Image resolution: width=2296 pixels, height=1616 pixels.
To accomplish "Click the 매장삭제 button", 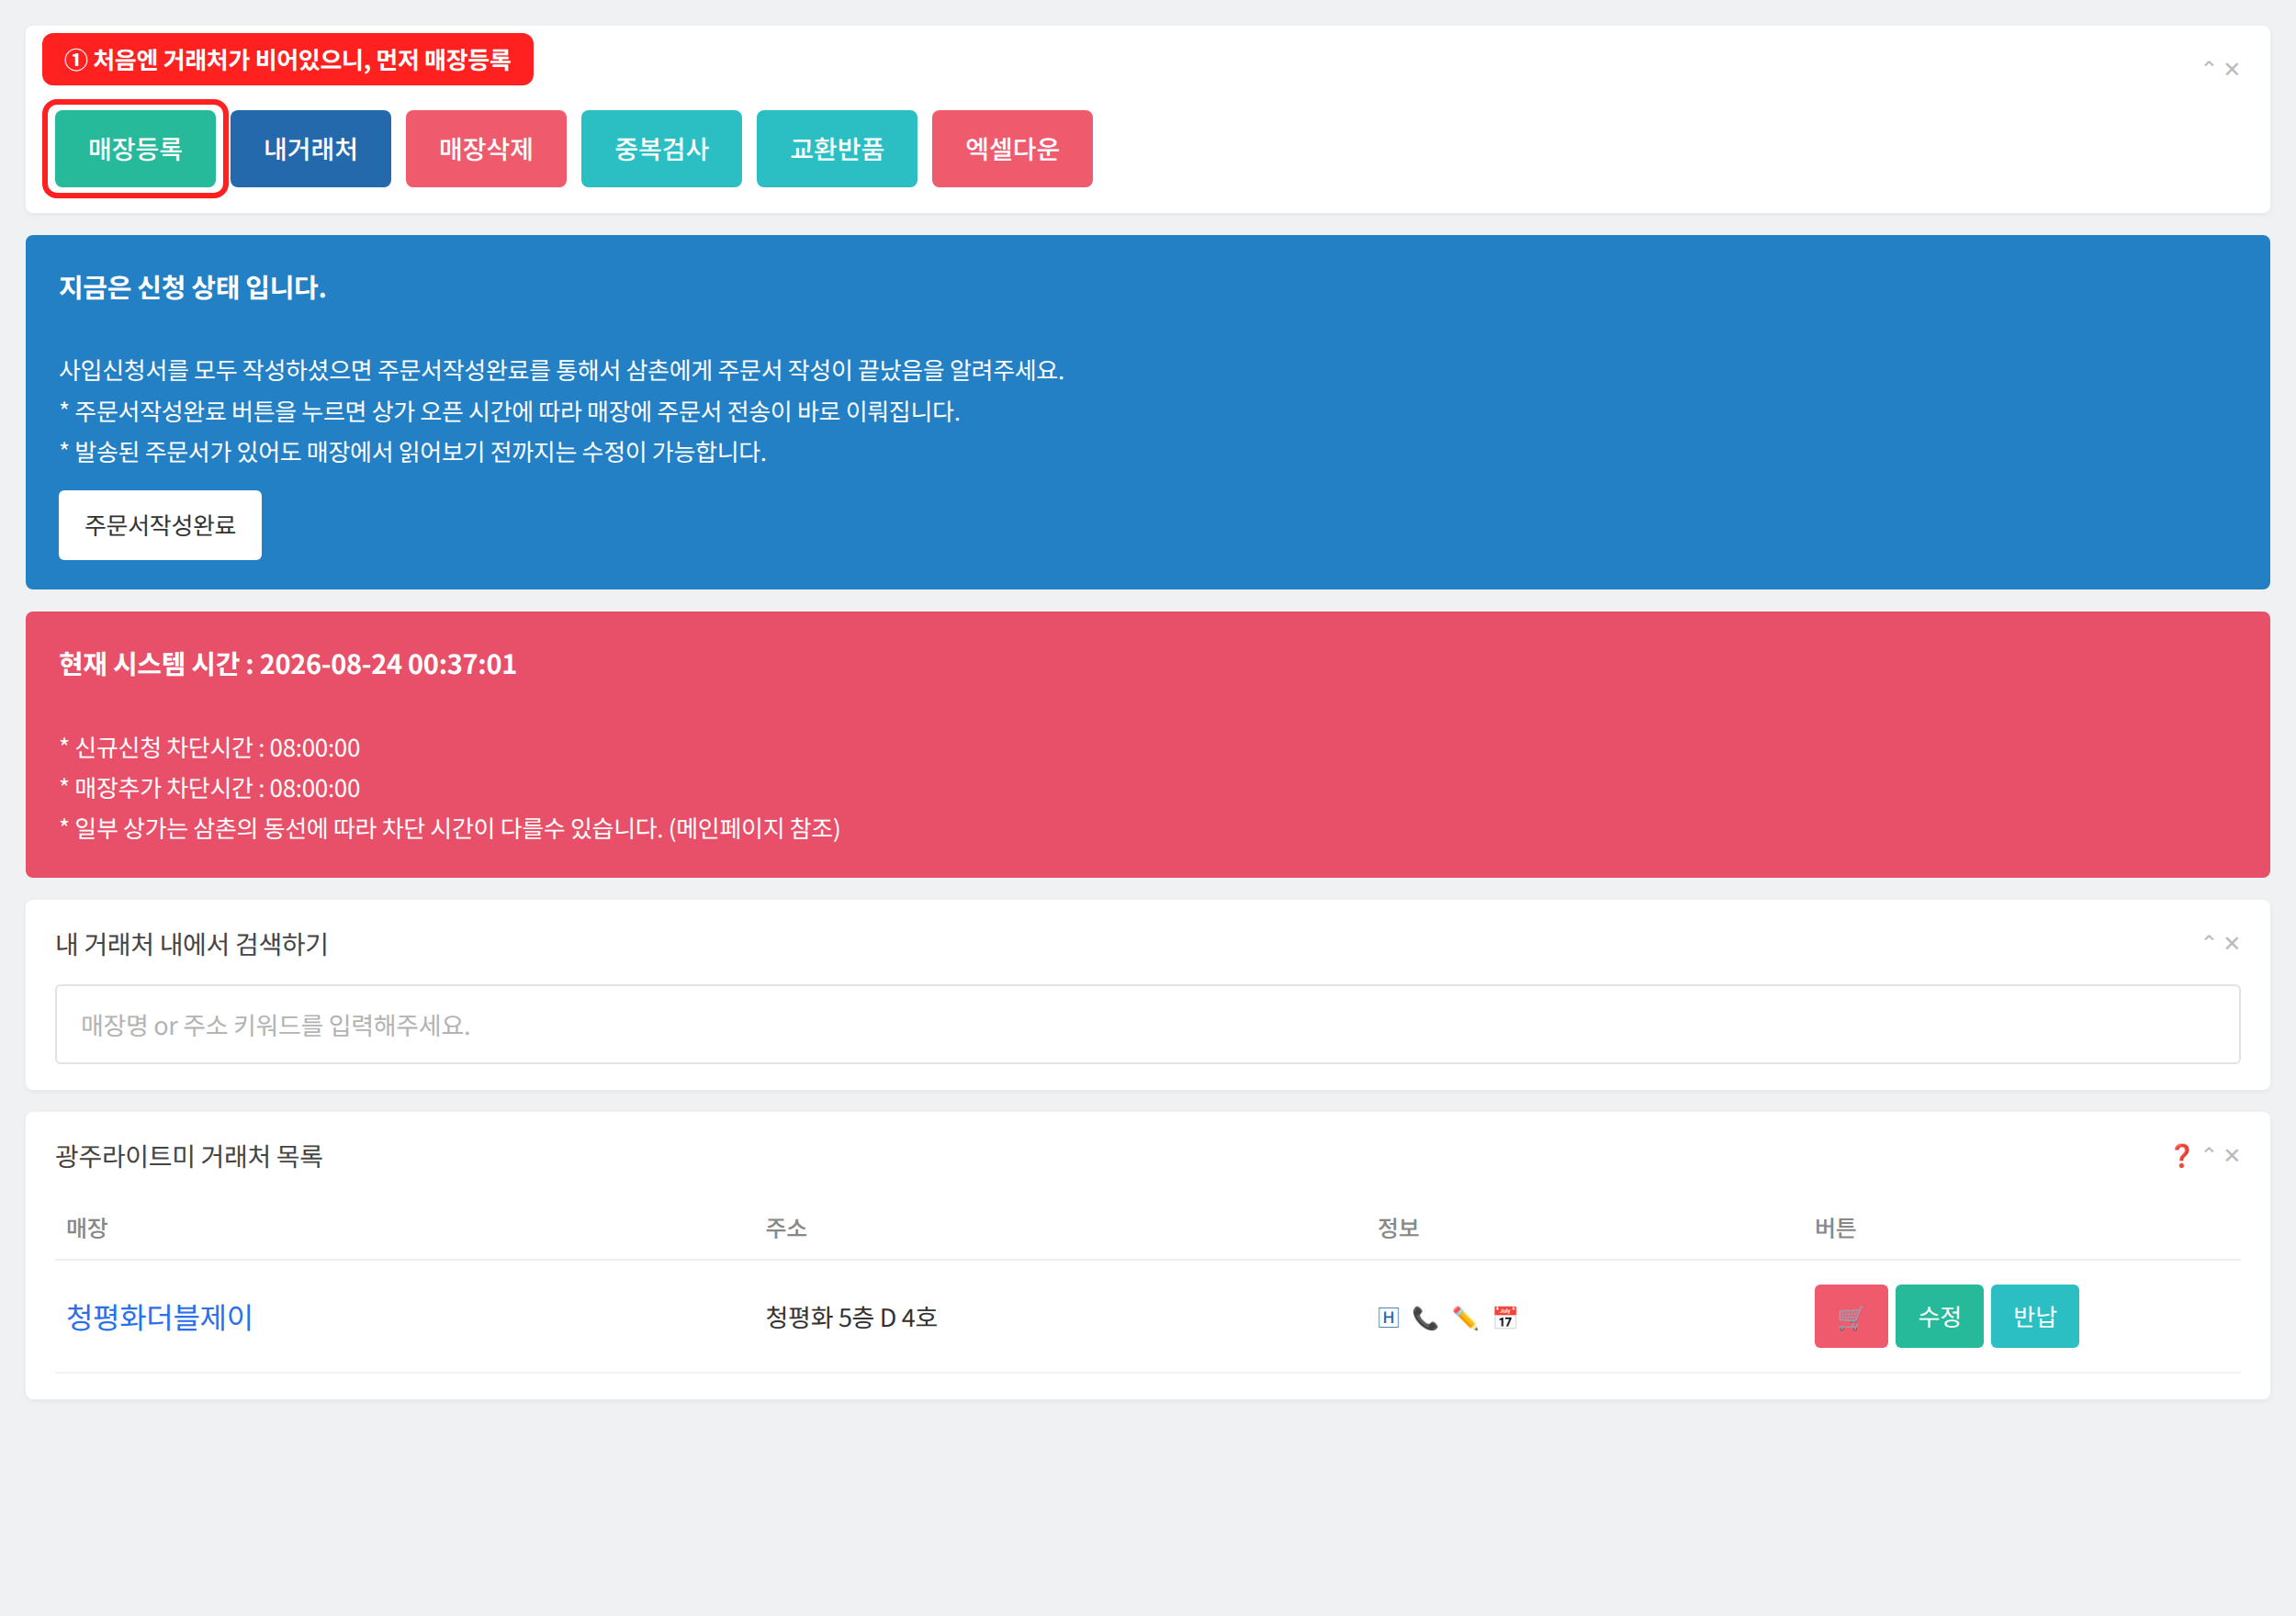I will point(486,149).
